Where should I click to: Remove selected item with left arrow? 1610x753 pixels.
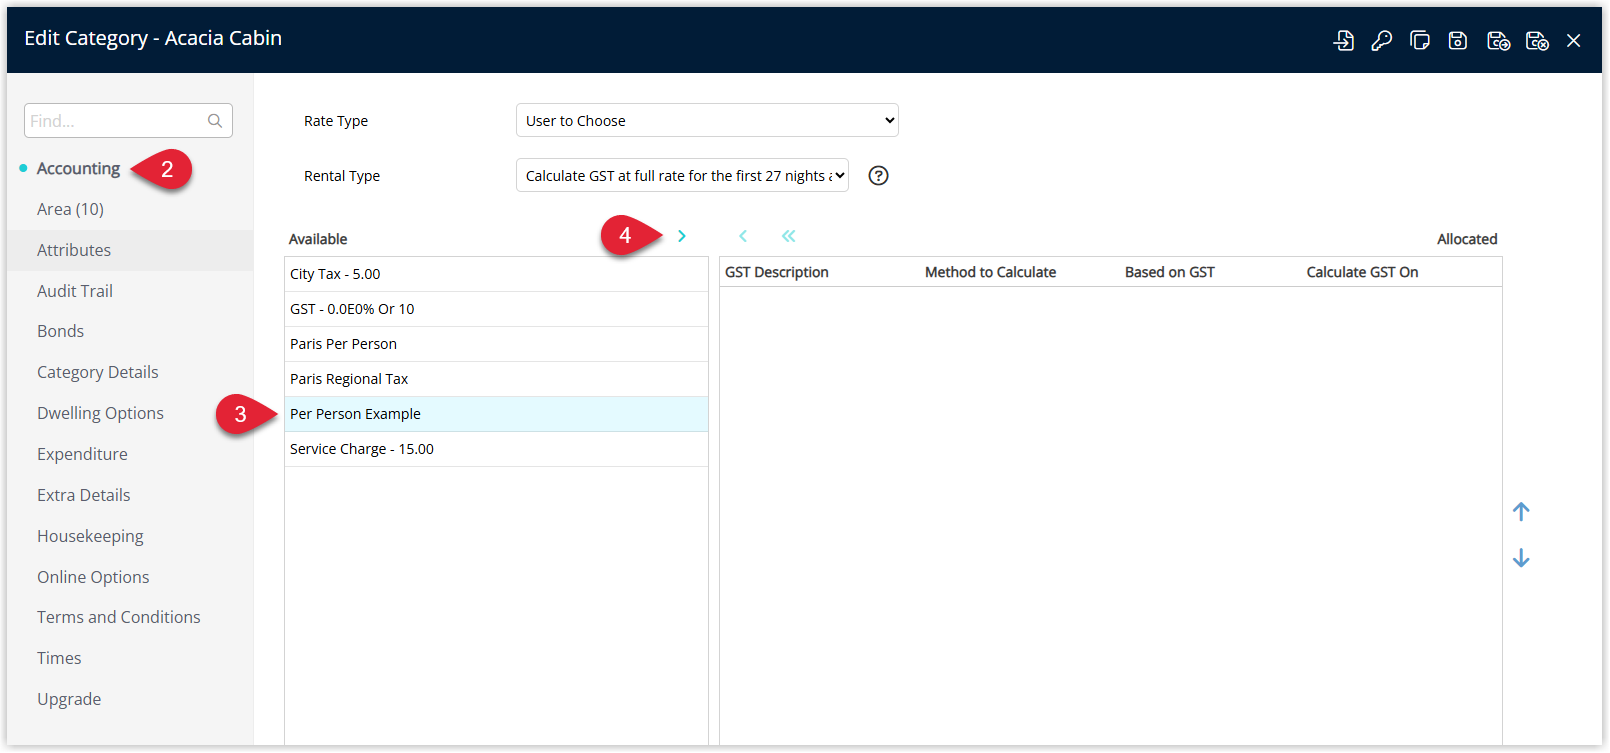tap(743, 236)
